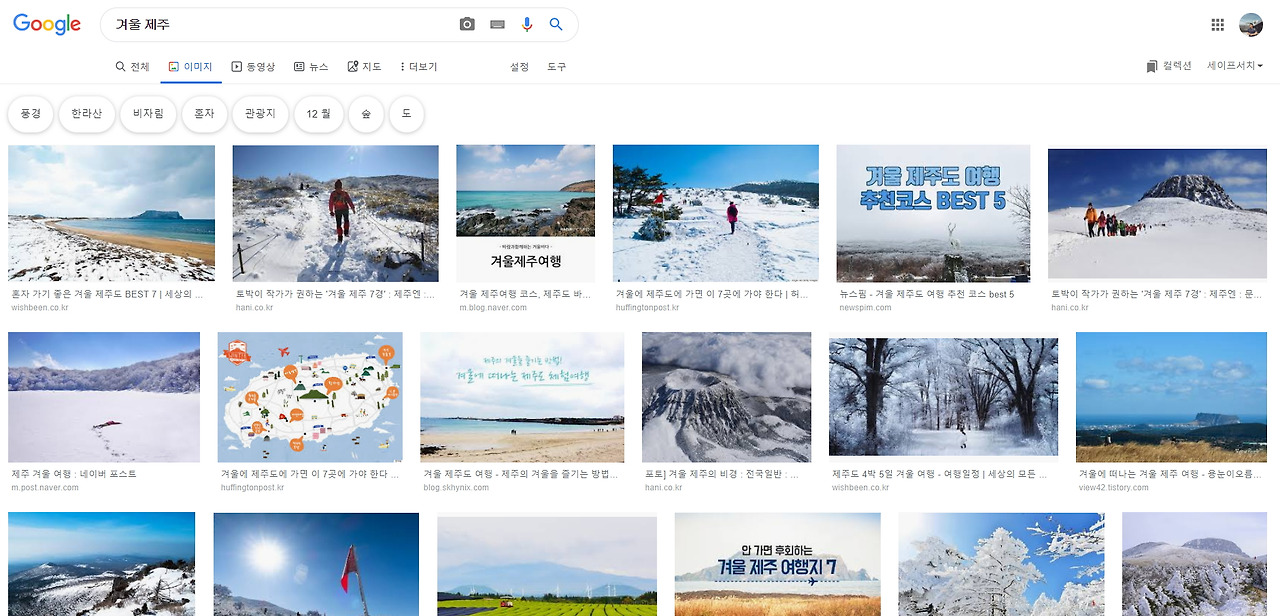1280x616 pixels.
Task: Click the Google logo to return home
Action: click(46, 24)
